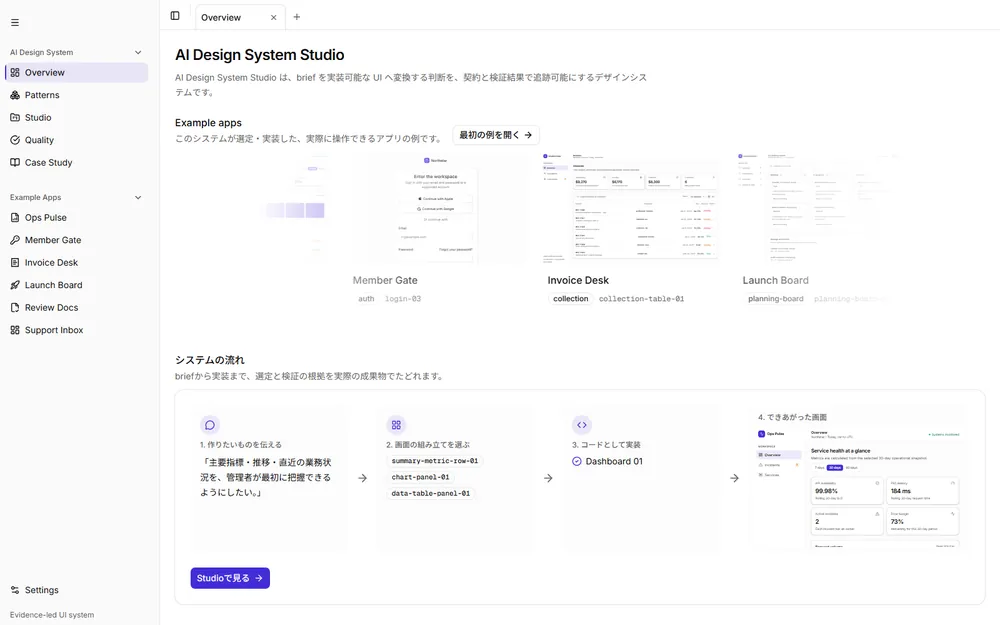The image size is (1000, 625).
Task: Open Review Docs in the sidebar
Action: [x=77, y=307]
